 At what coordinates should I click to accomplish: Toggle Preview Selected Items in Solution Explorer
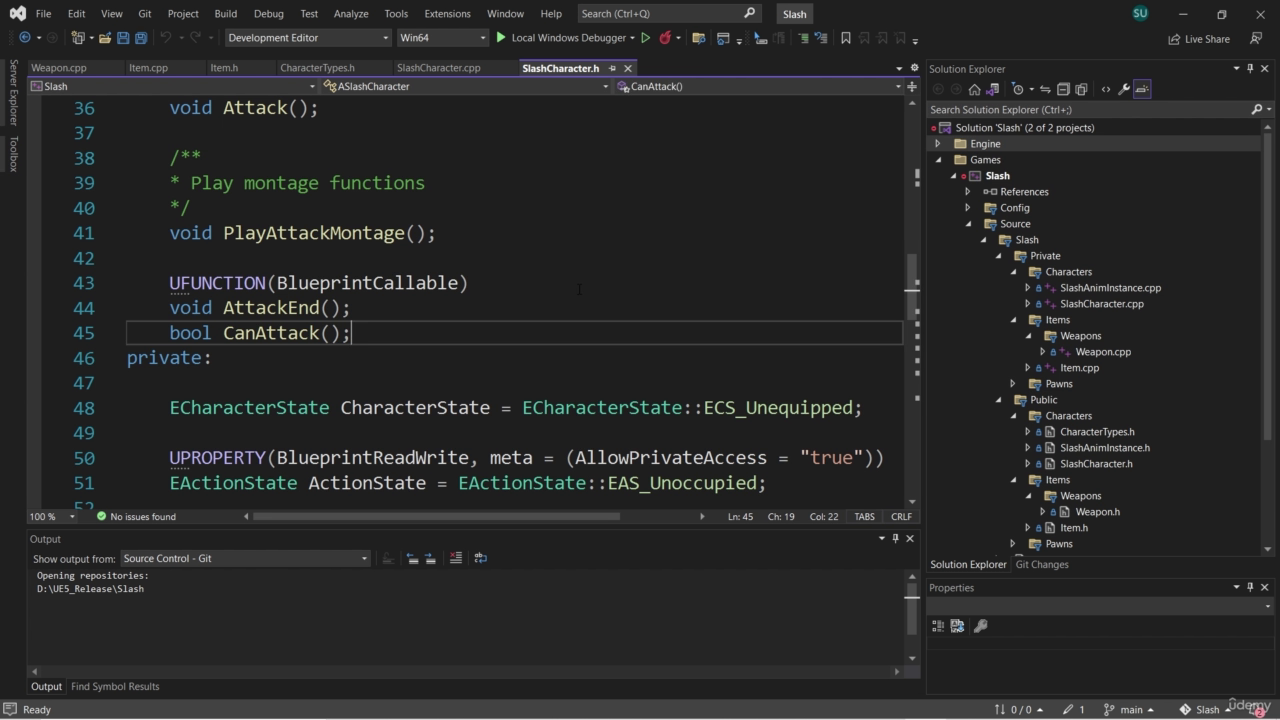1142,89
